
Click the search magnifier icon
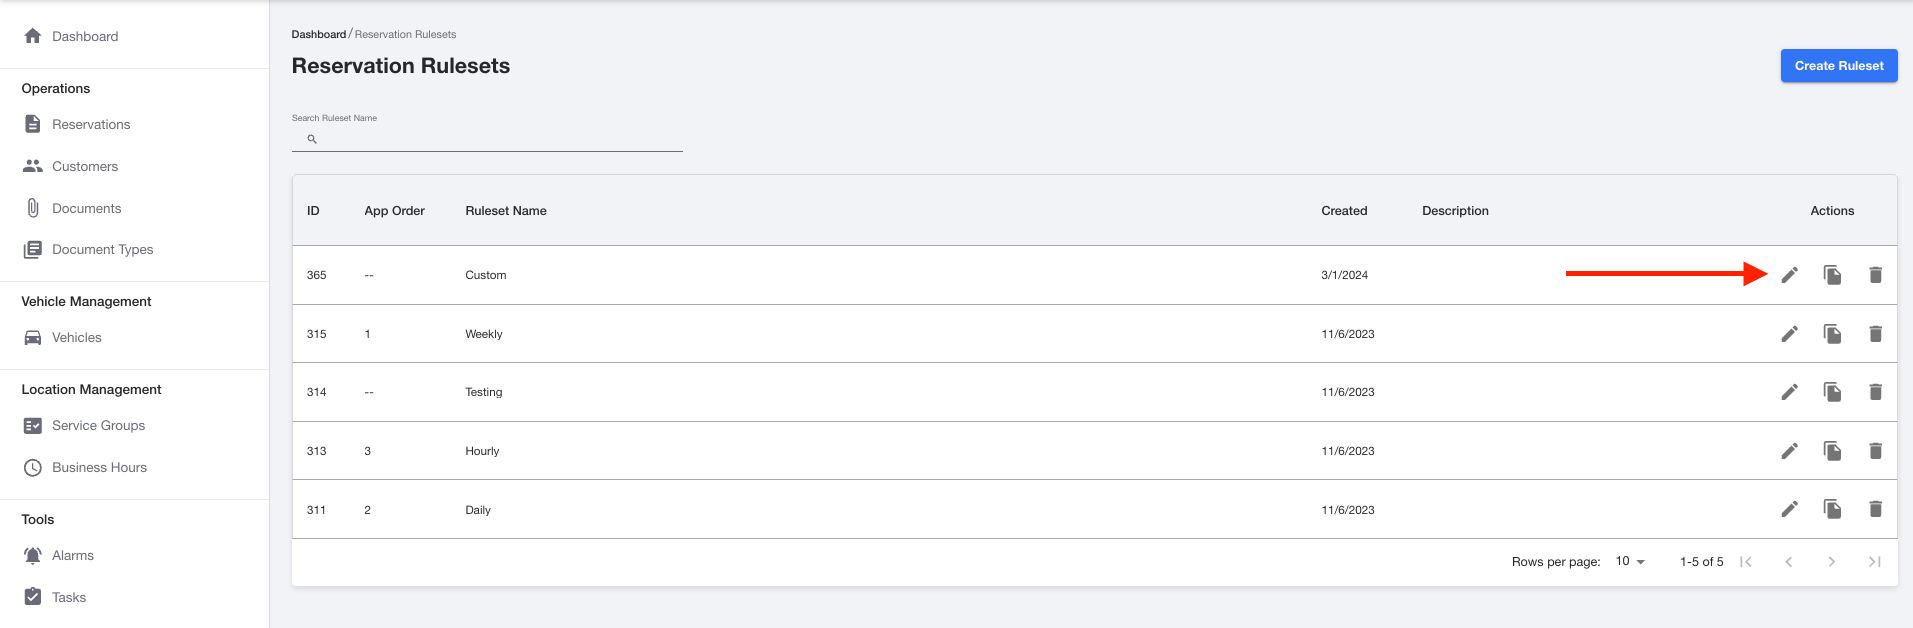(x=312, y=139)
